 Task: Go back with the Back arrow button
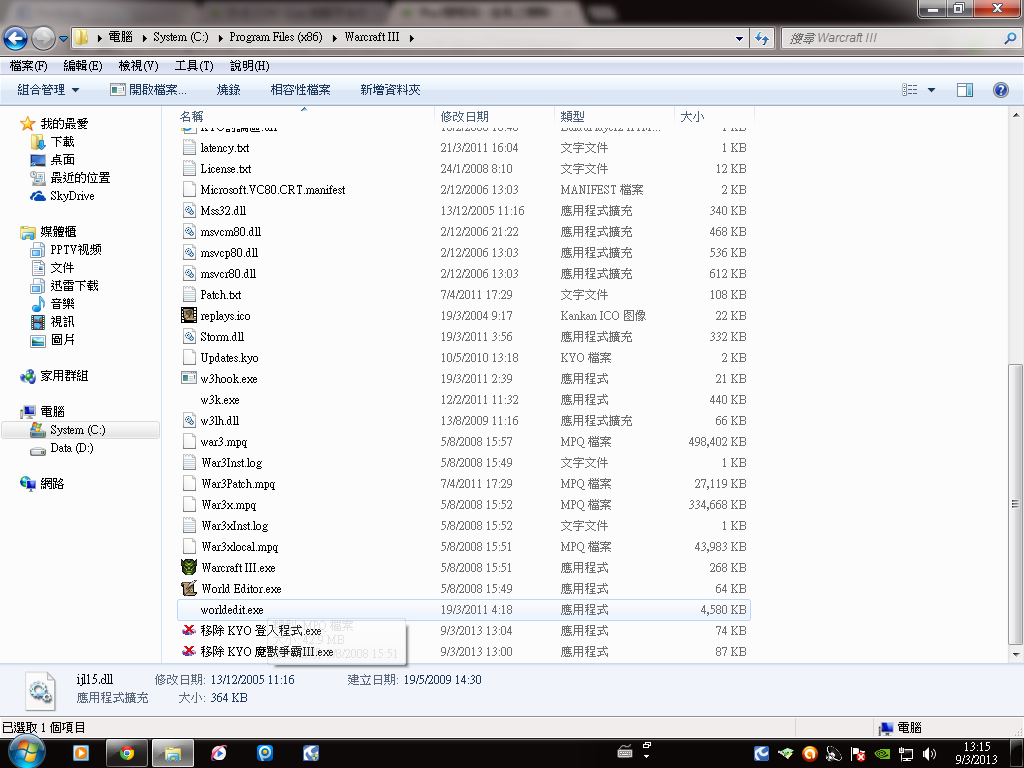16,38
